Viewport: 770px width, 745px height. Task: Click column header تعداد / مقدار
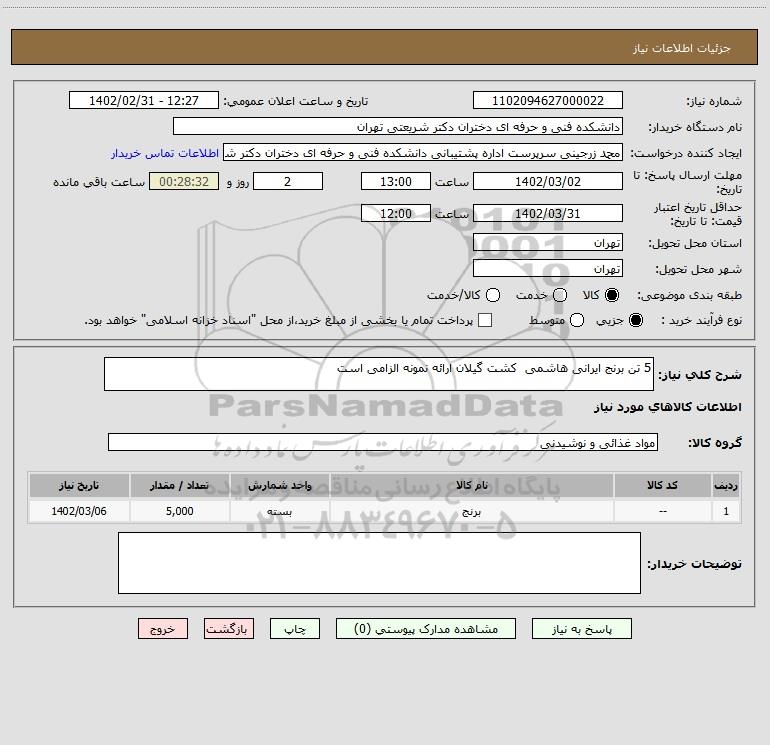click(179, 485)
